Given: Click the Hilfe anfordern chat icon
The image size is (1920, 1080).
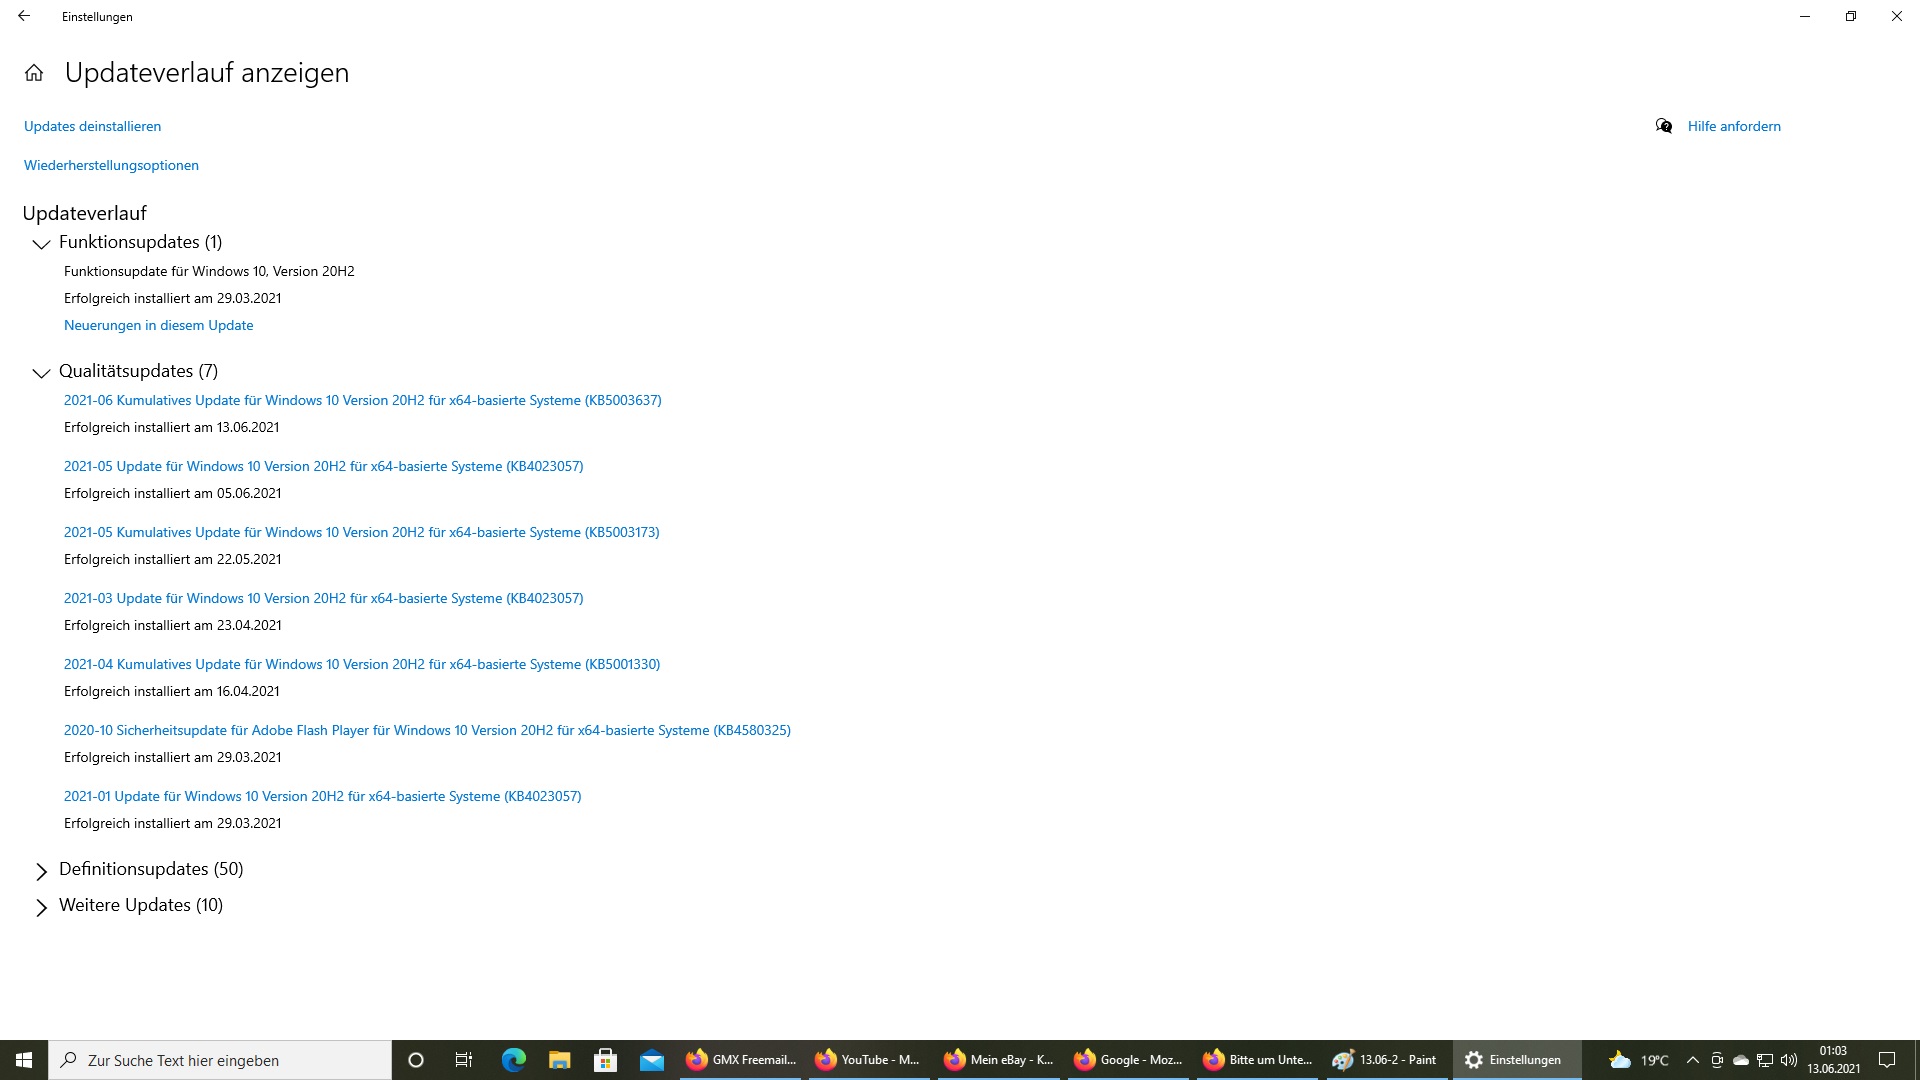Looking at the screenshot, I should point(1664,126).
